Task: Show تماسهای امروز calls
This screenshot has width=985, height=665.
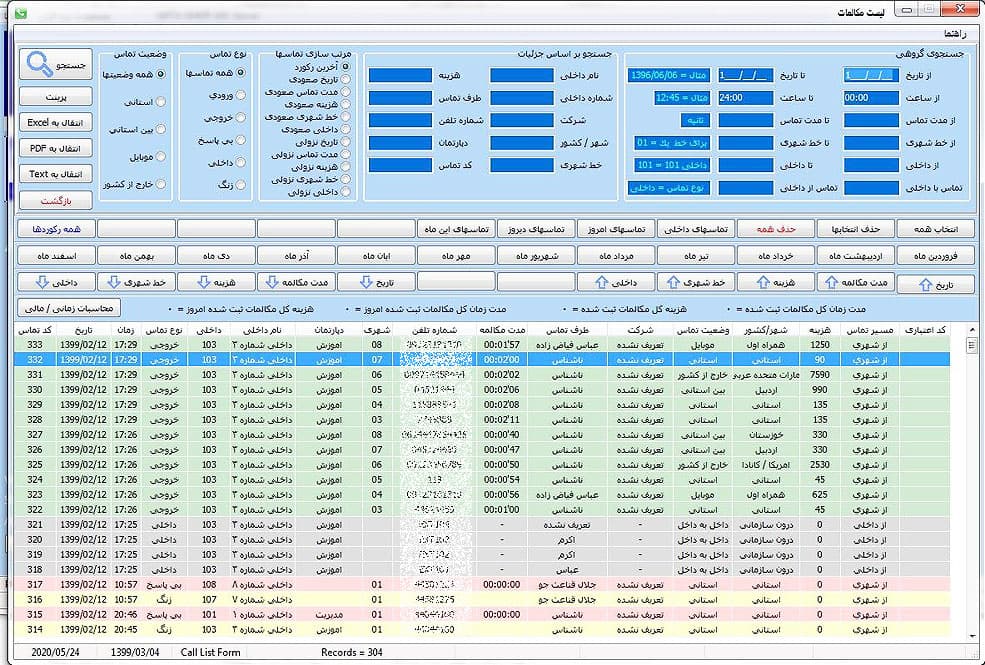Action: 616,229
